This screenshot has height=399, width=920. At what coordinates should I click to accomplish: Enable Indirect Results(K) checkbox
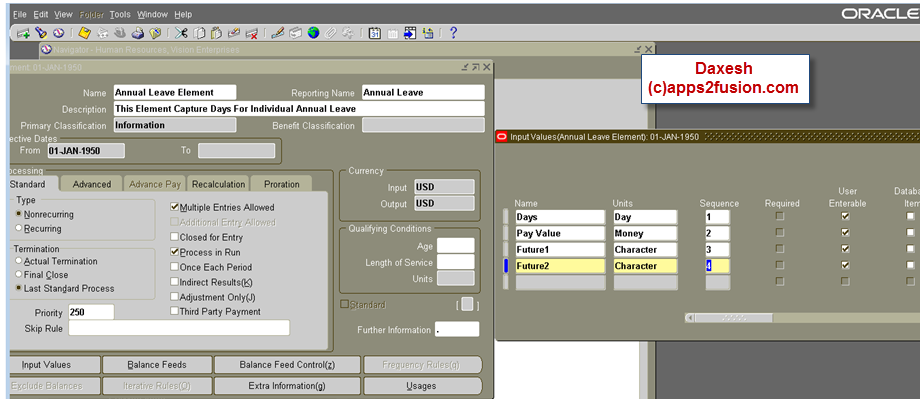point(174,282)
